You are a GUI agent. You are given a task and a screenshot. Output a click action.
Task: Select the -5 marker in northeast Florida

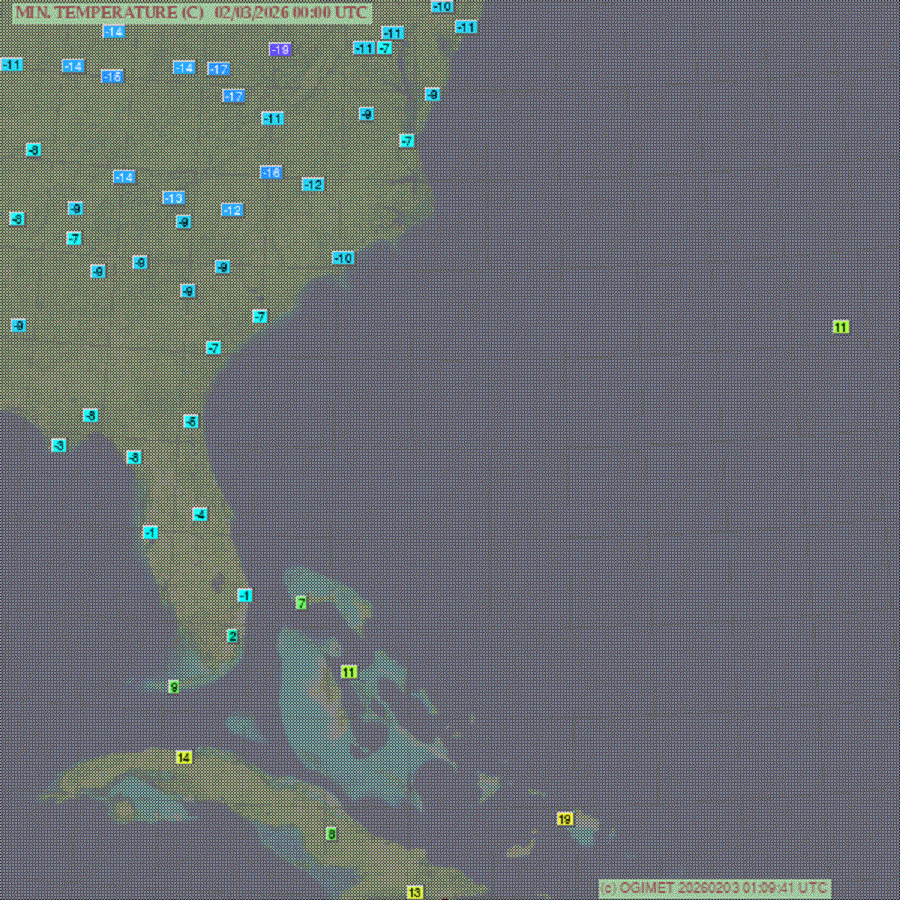point(191,421)
